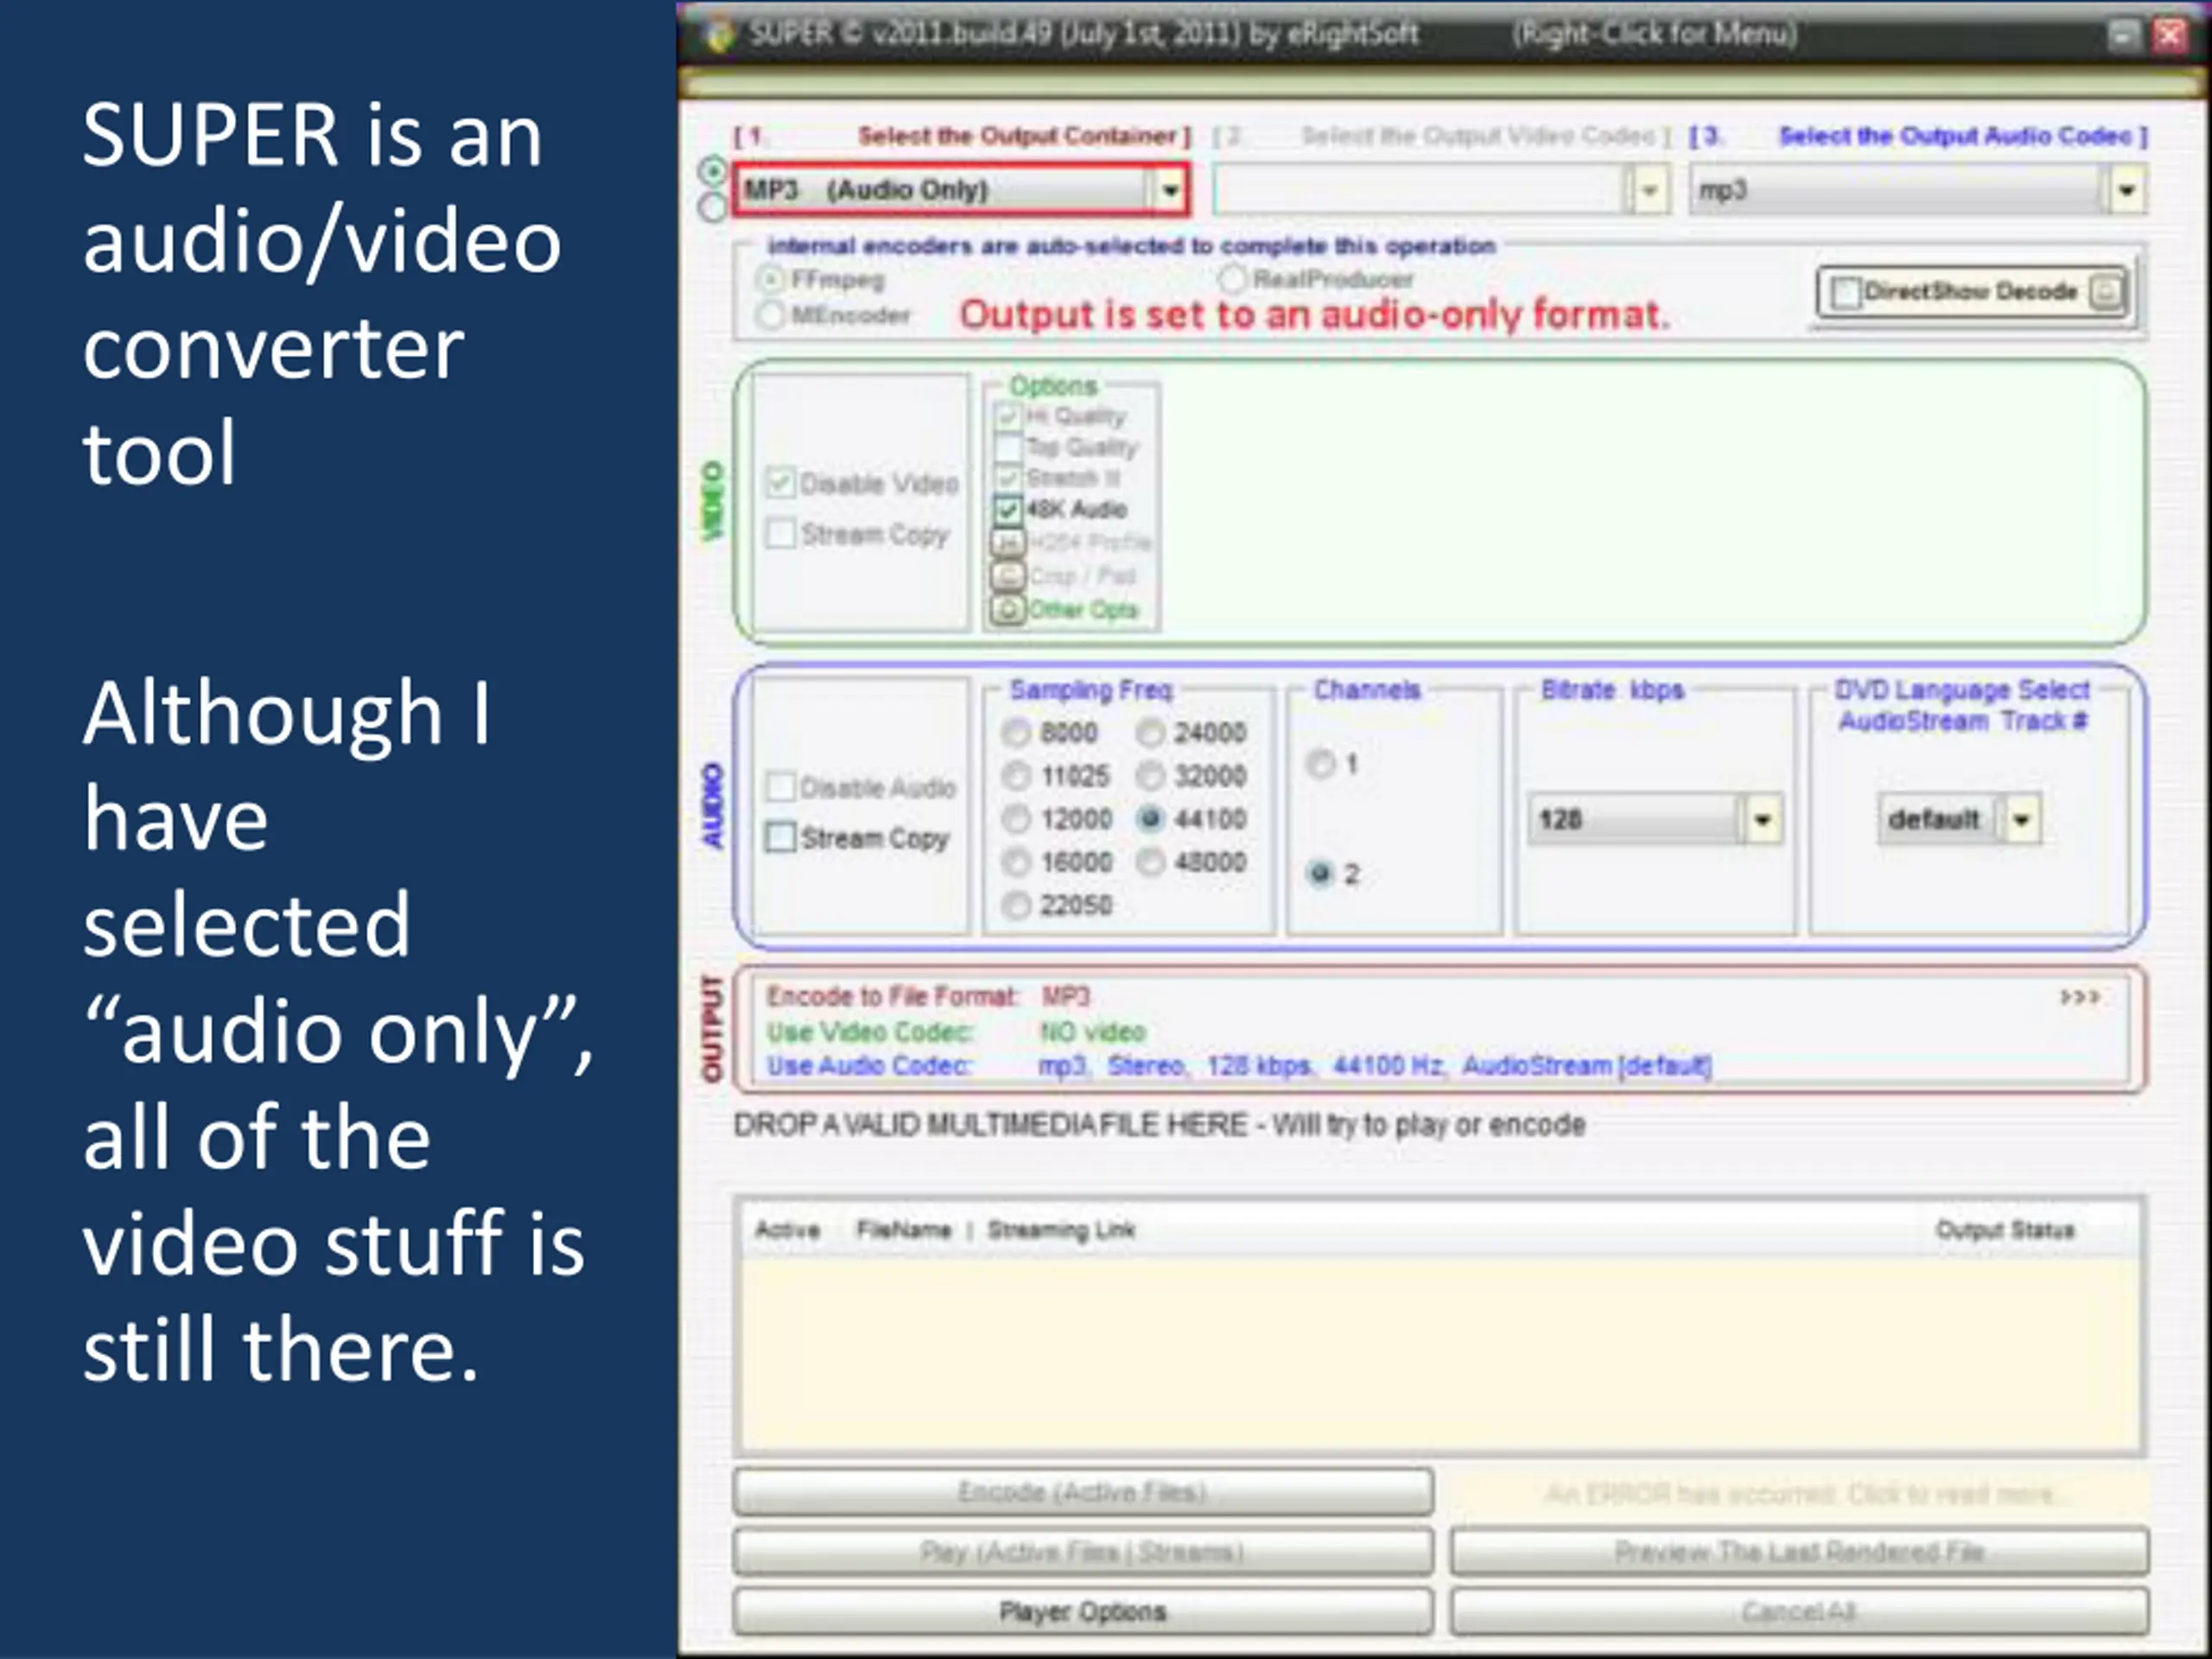The image size is (2212, 1659).
Task: Click Play (Active Files | Streams) button
Action: click(x=1083, y=1552)
